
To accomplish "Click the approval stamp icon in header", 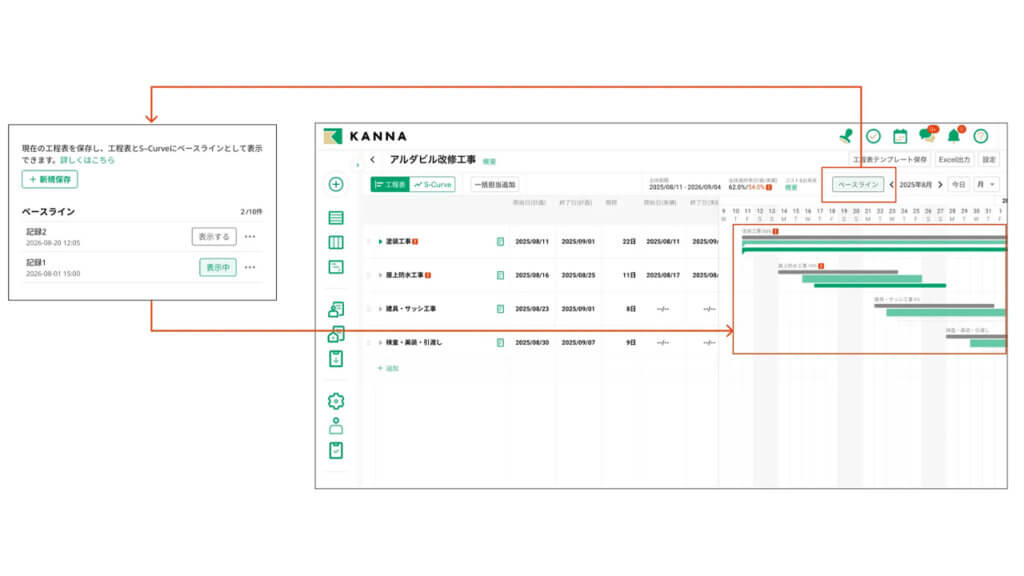I will click(x=846, y=136).
